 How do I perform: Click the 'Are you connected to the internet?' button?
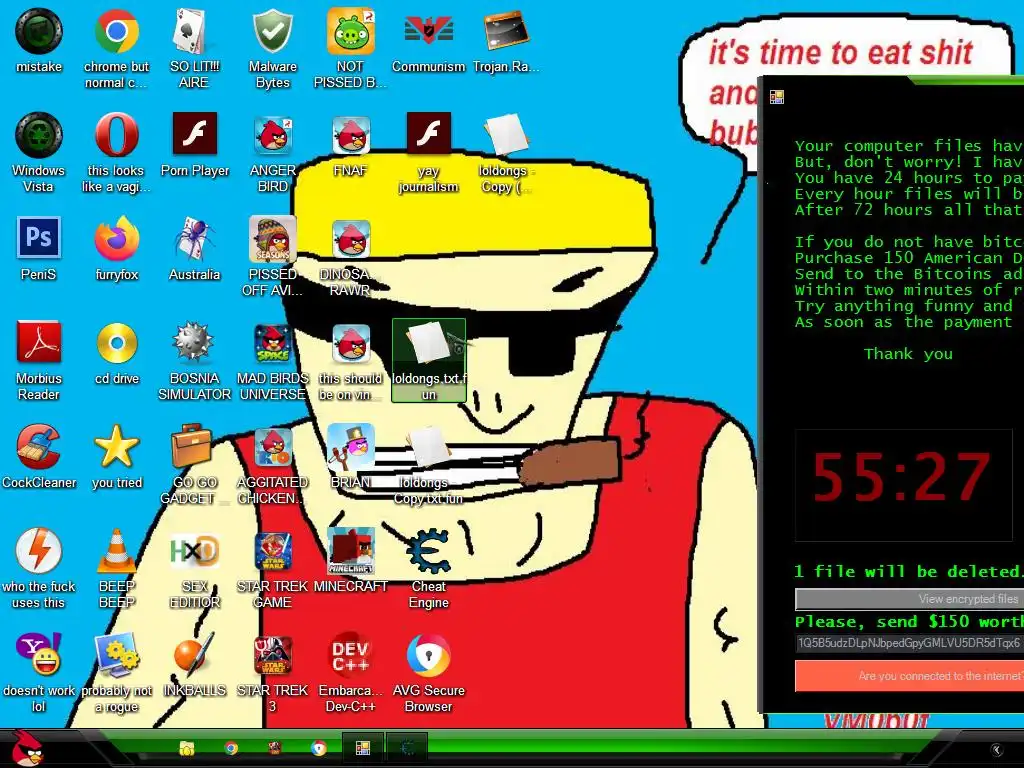point(909,676)
